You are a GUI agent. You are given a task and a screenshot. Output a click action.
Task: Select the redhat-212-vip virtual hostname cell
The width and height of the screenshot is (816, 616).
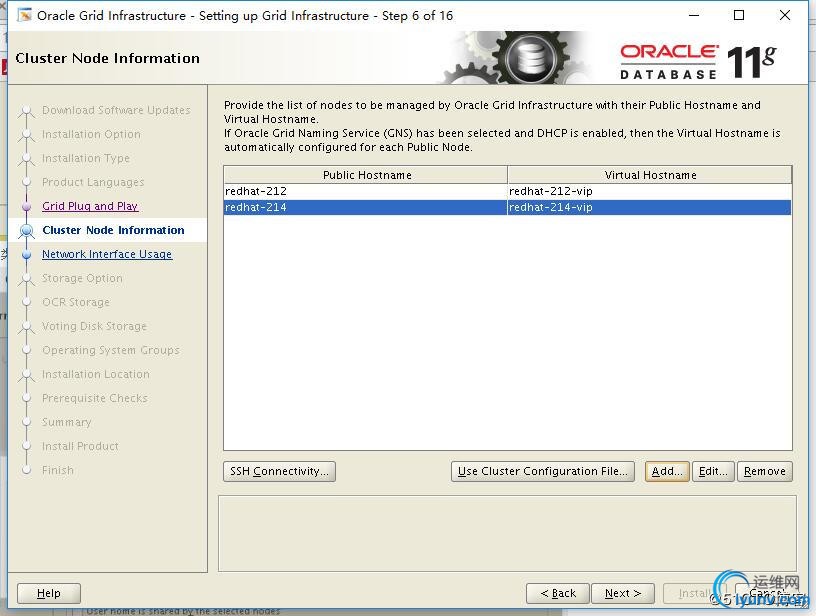649,191
